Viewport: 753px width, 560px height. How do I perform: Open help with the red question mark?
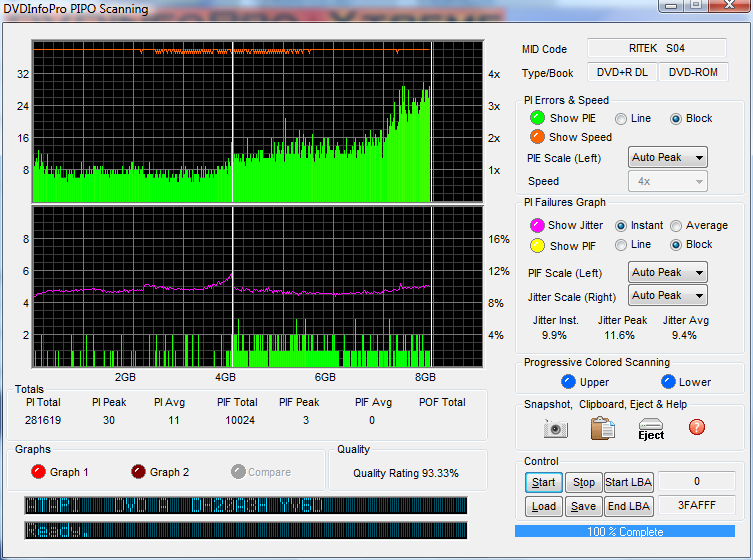pos(697,427)
